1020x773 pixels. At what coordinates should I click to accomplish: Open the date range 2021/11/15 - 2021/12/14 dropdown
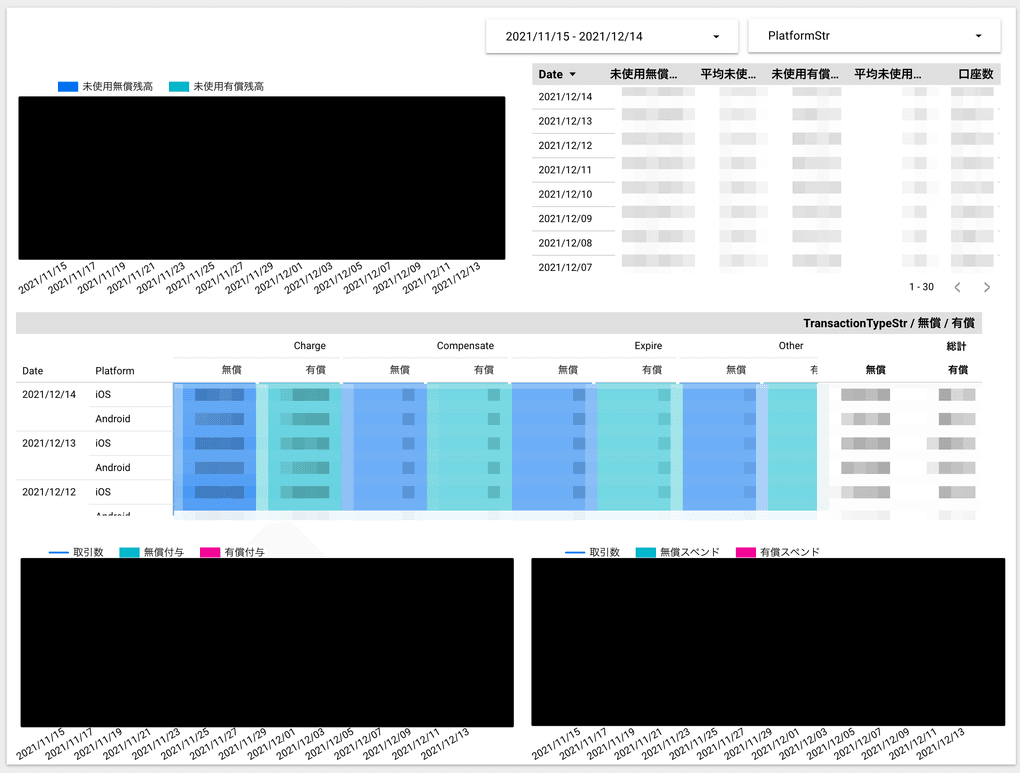pyautogui.click(x=612, y=36)
